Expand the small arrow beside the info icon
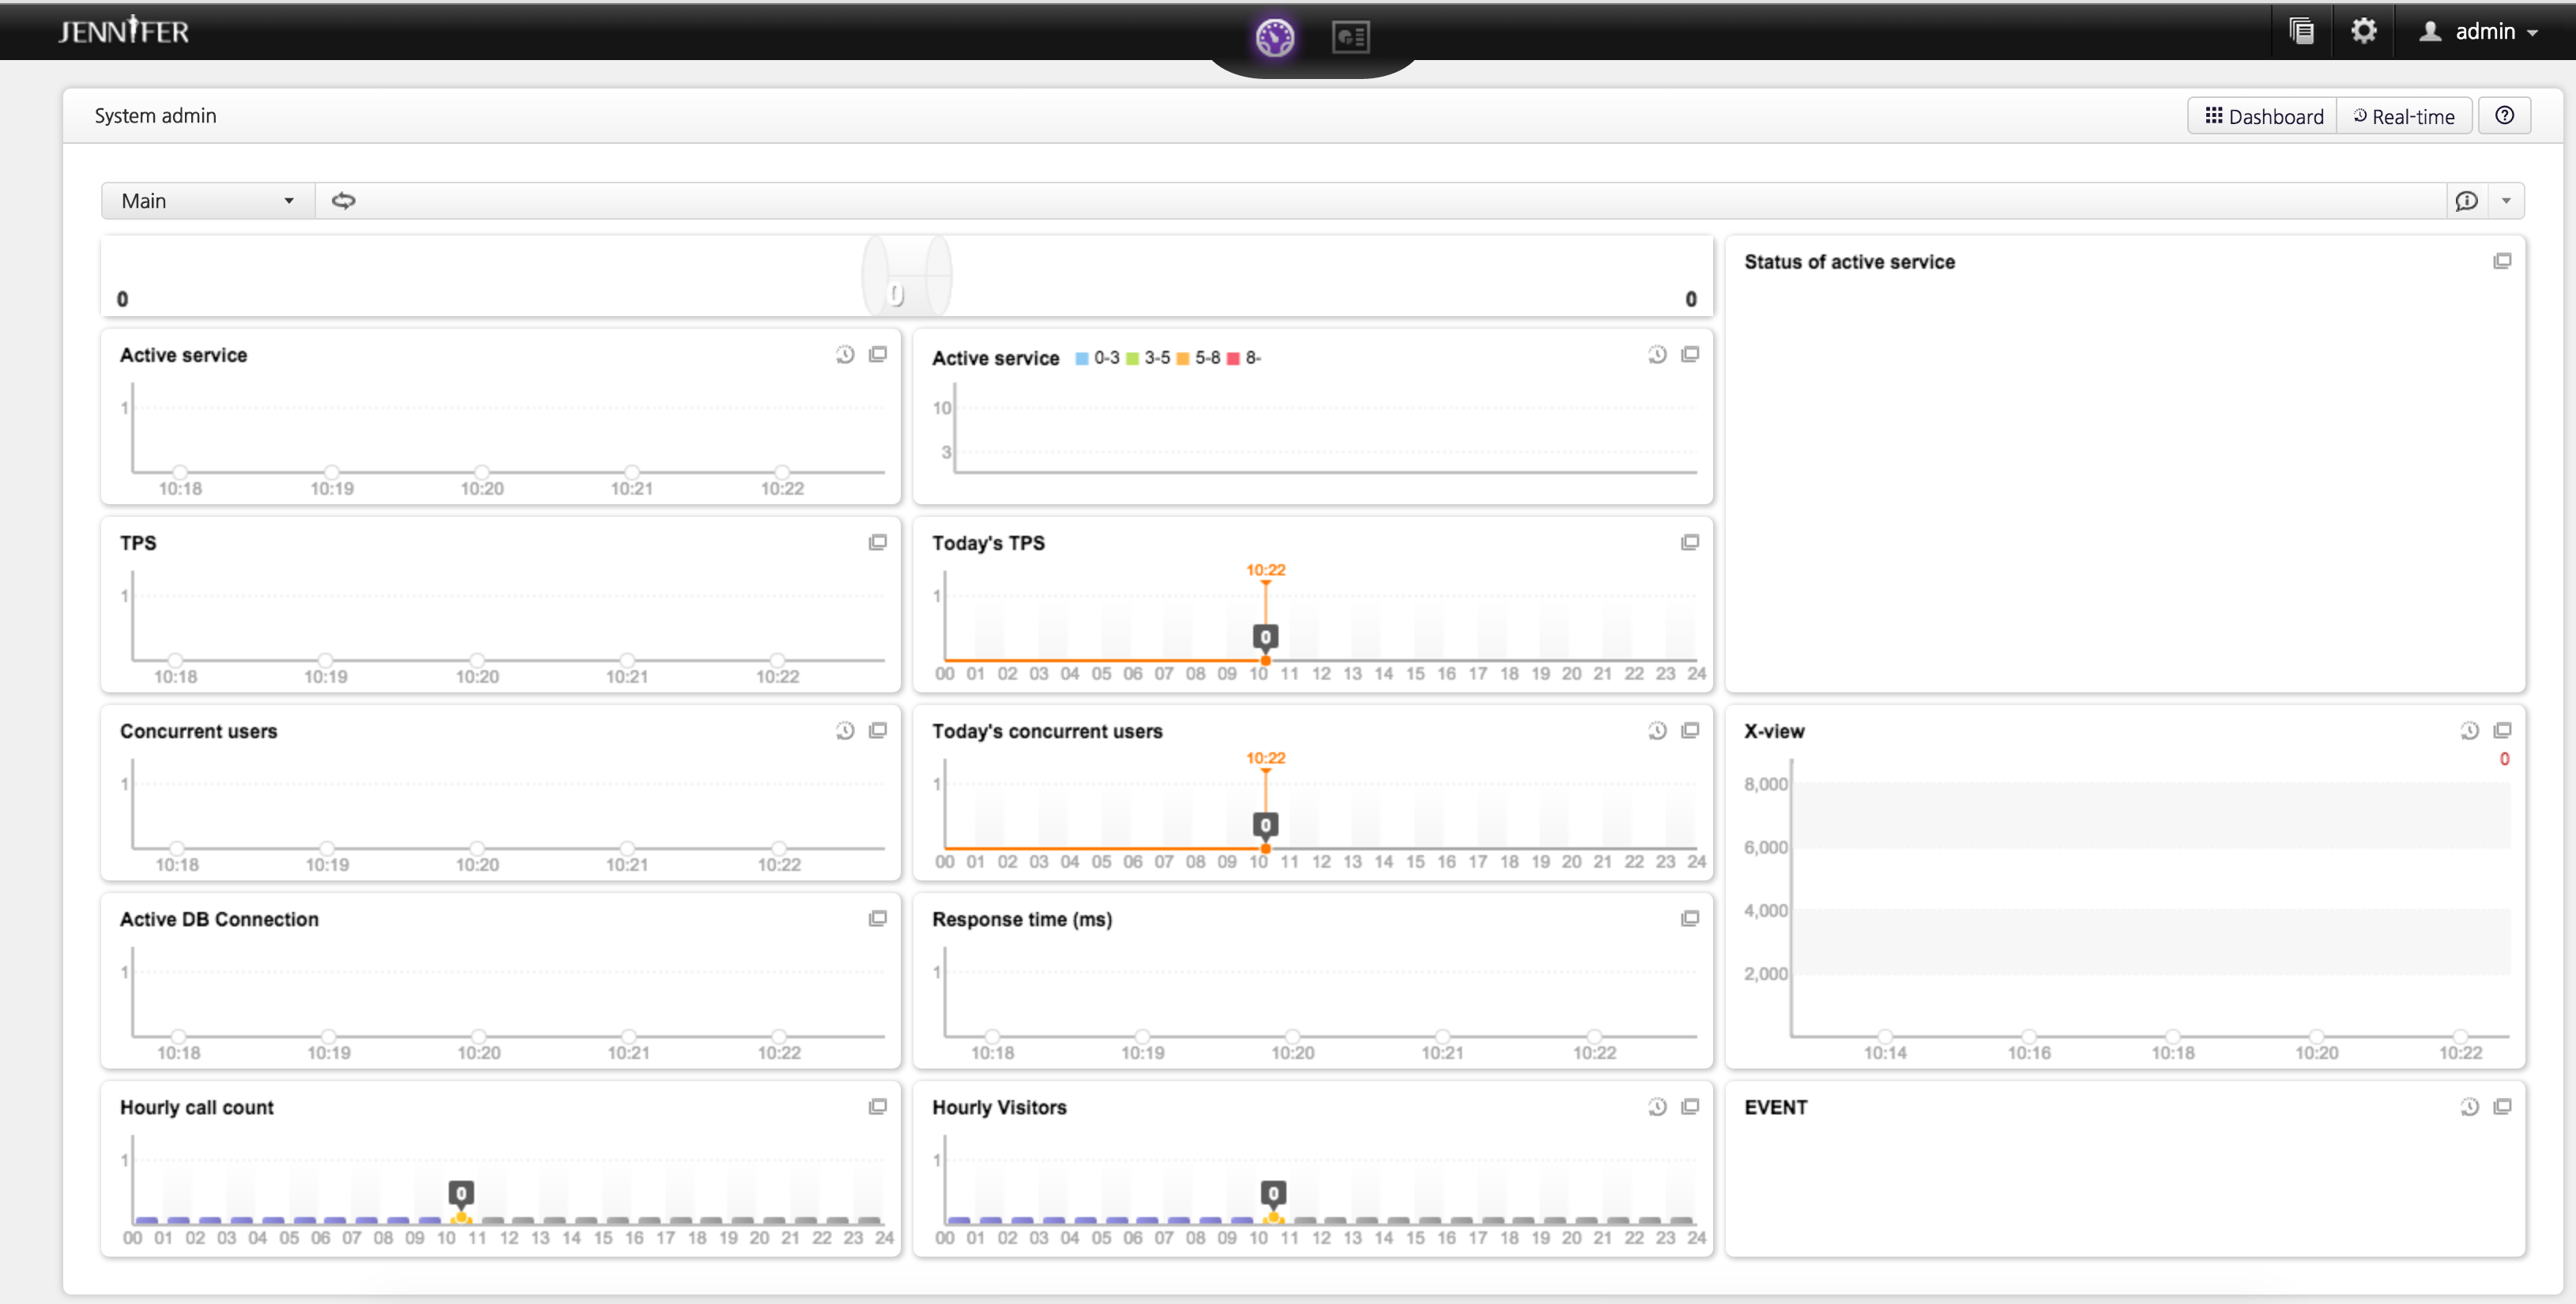This screenshot has height=1304, width=2576. (x=2506, y=201)
